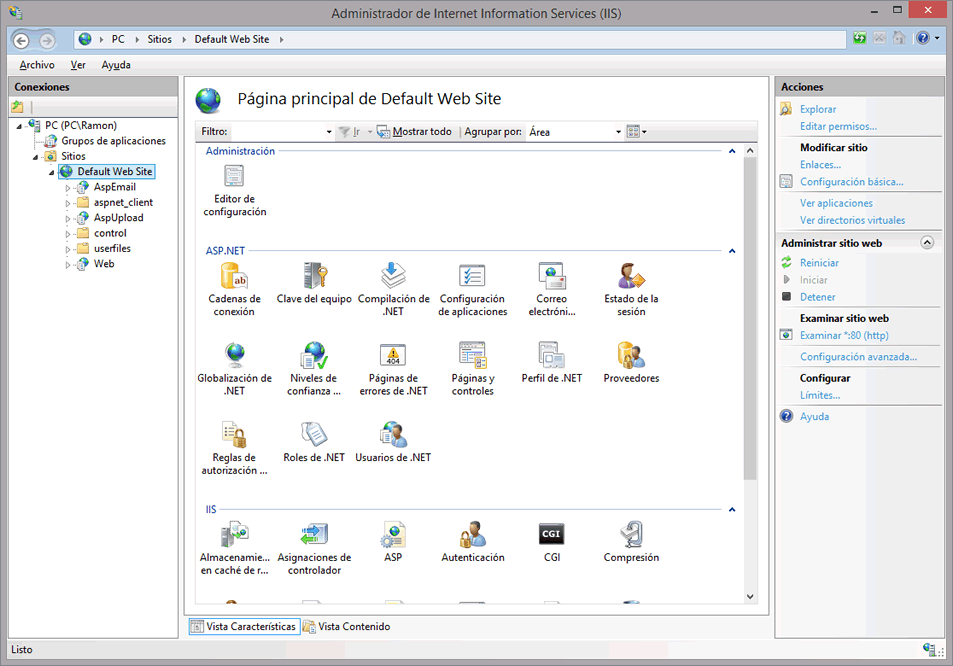Click the Conexiones create connection icon
Screen dimensions: 953x666
tap(18, 108)
